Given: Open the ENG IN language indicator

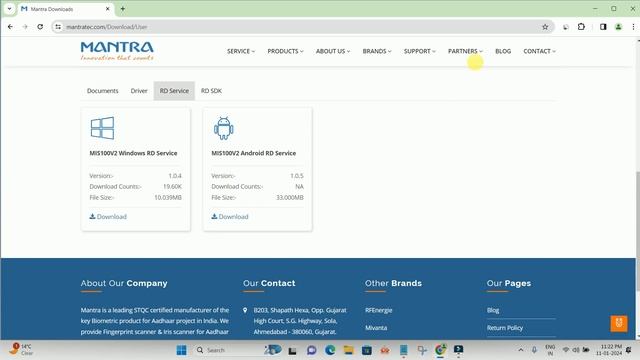Looking at the screenshot, I should click(550, 350).
